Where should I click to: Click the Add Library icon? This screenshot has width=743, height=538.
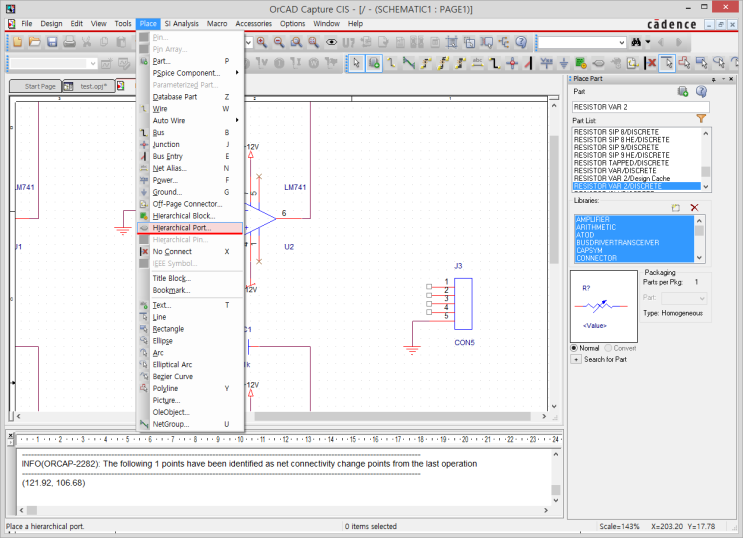click(676, 208)
